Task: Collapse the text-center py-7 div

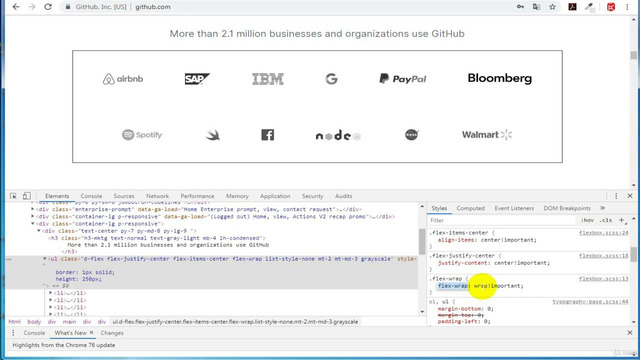Action: 39,231
